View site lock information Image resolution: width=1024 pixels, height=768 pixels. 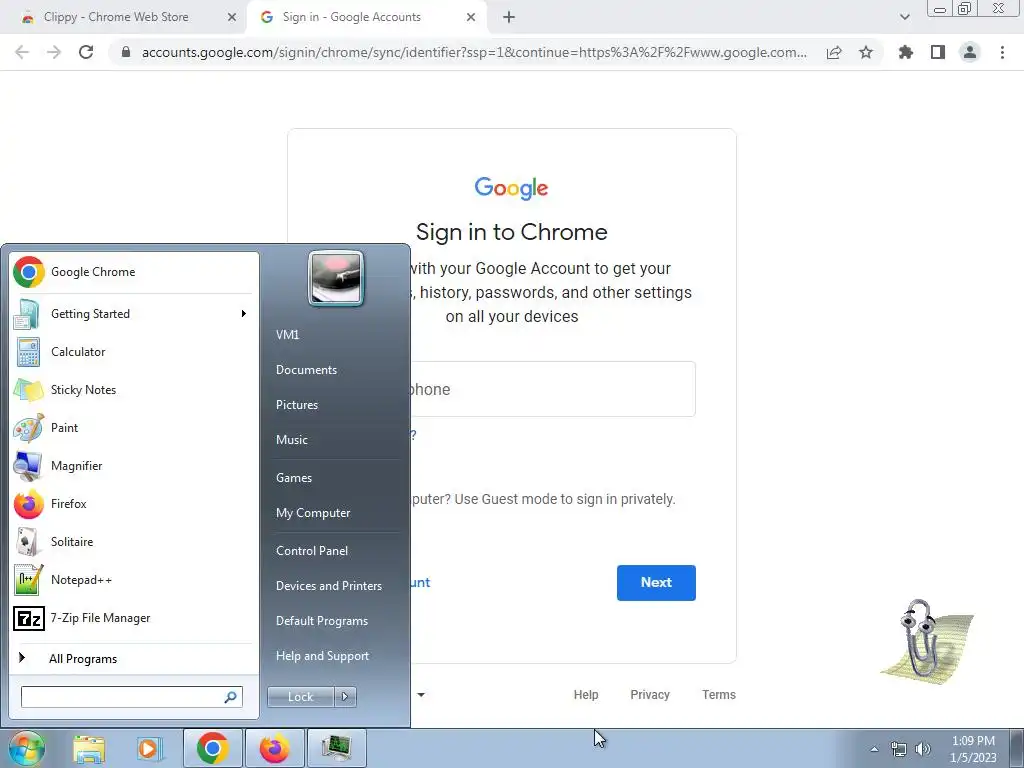click(x=126, y=52)
